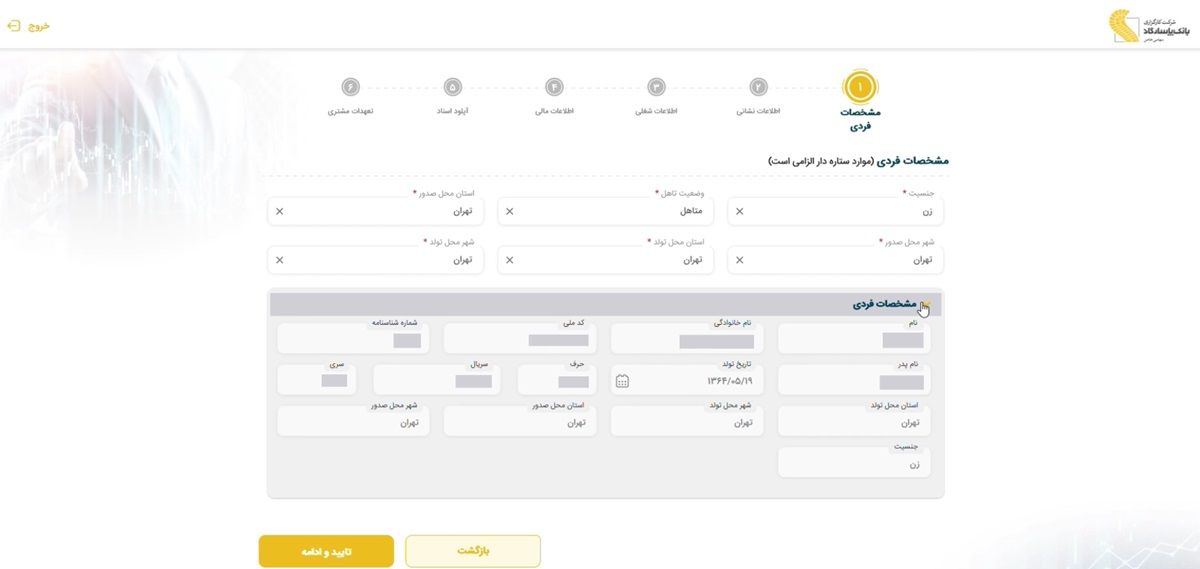Image resolution: width=1200 pixels, height=569 pixels.
Task: Clear the وضعیت تاهل selection with X
Action: coord(509,211)
